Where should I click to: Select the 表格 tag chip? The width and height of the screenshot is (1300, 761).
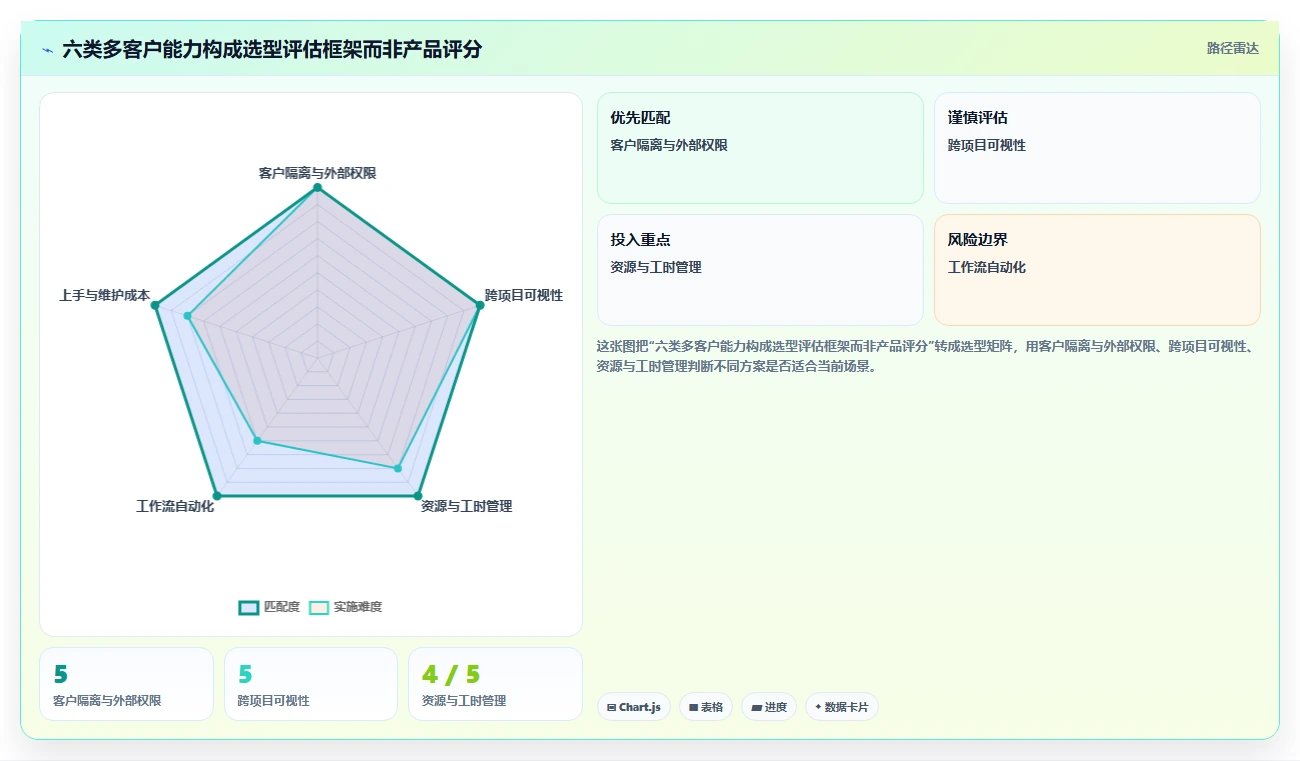[x=706, y=707]
